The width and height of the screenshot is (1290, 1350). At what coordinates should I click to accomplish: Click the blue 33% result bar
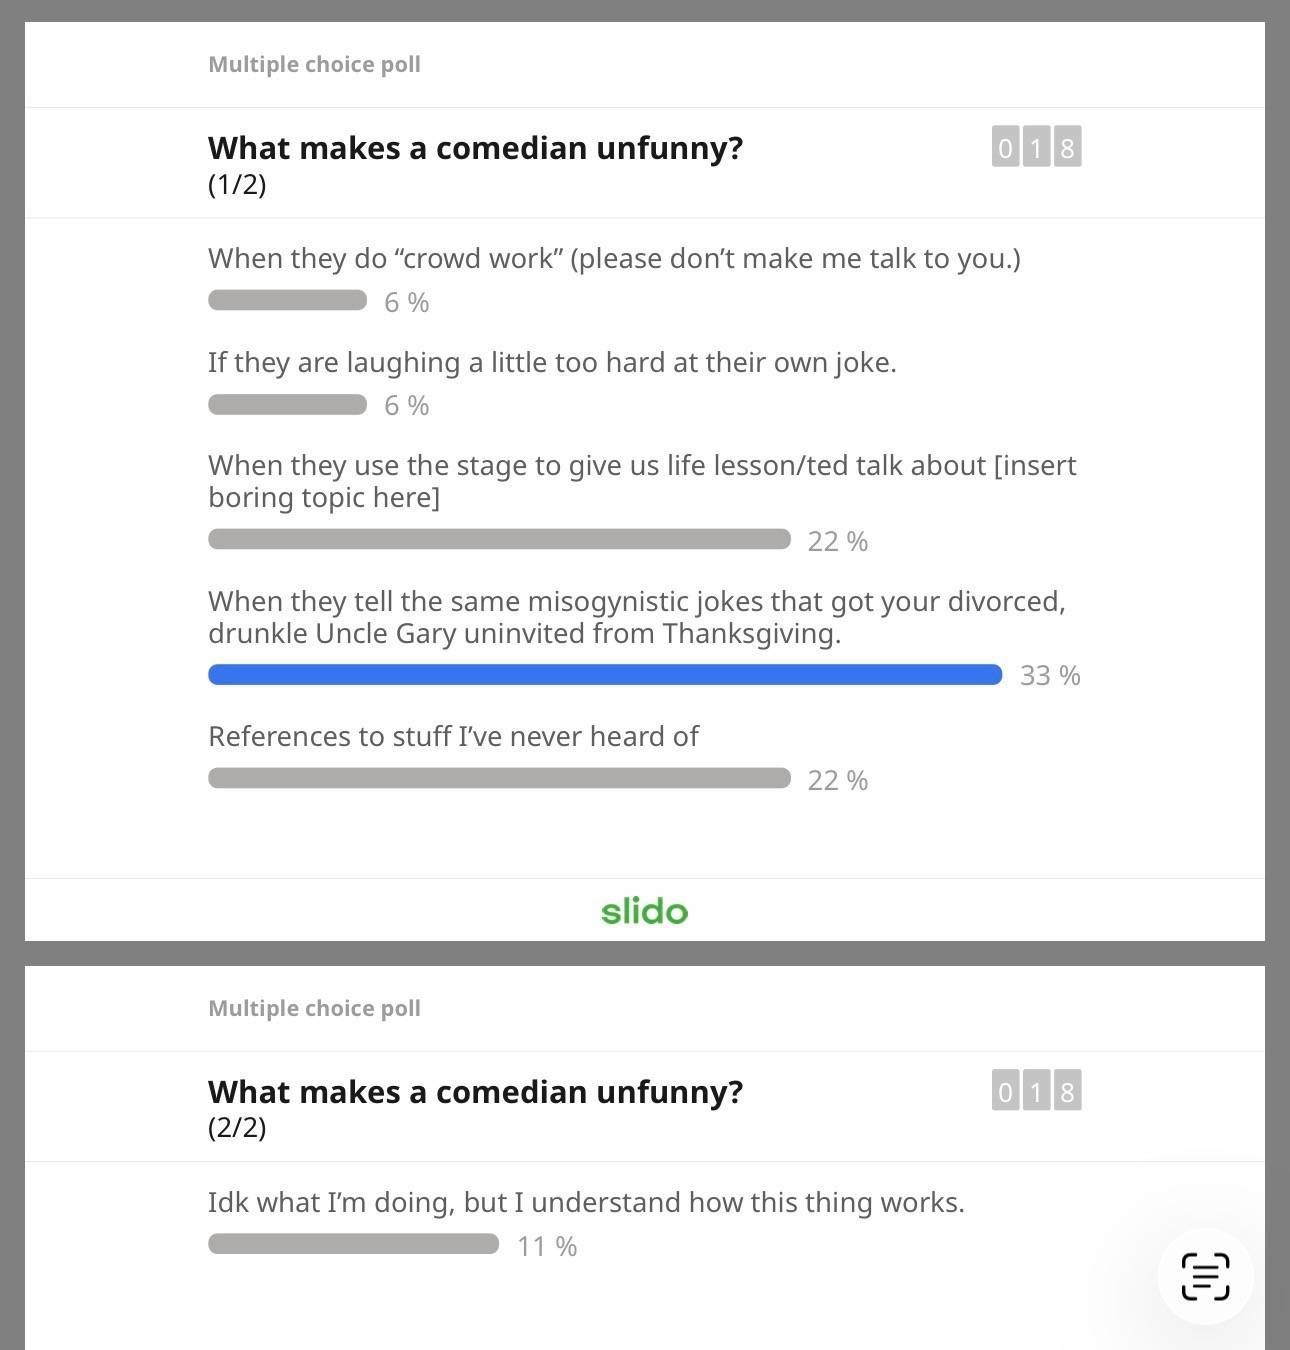pyautogui.click(x=604, y=675)
